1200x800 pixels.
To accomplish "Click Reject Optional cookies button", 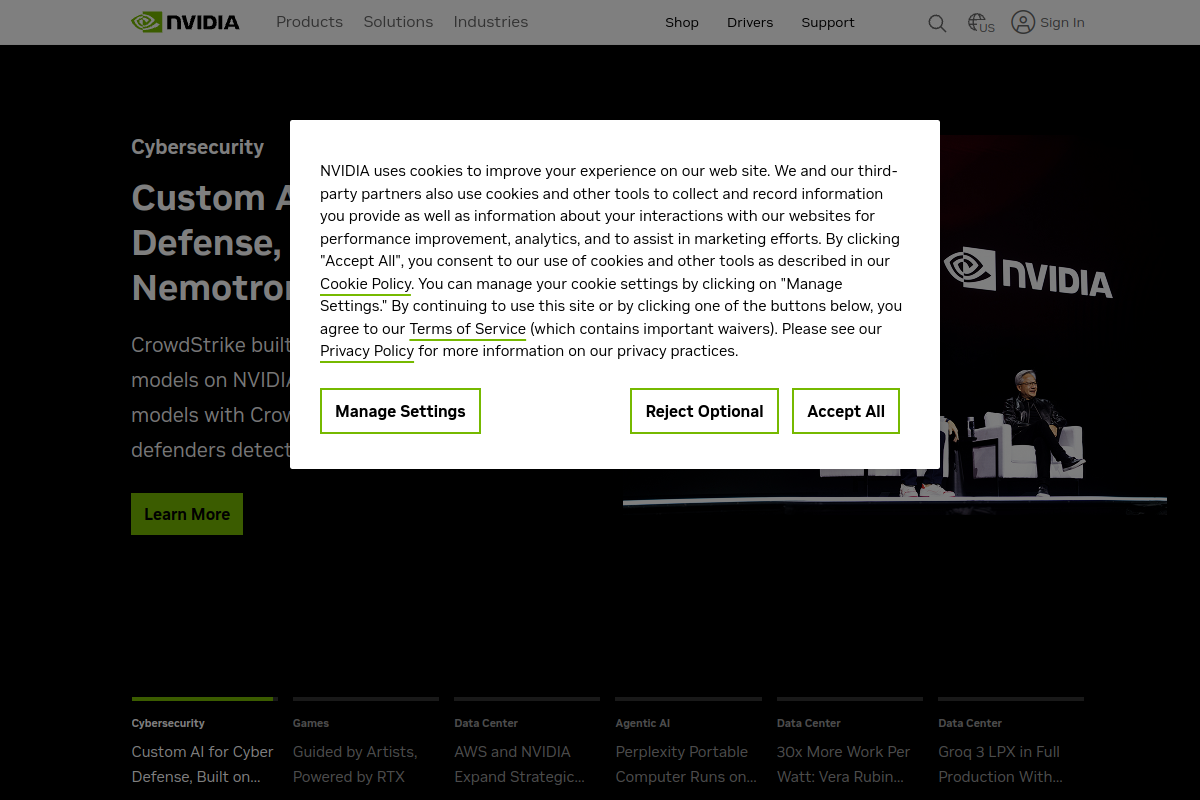I will coord(704,411).
